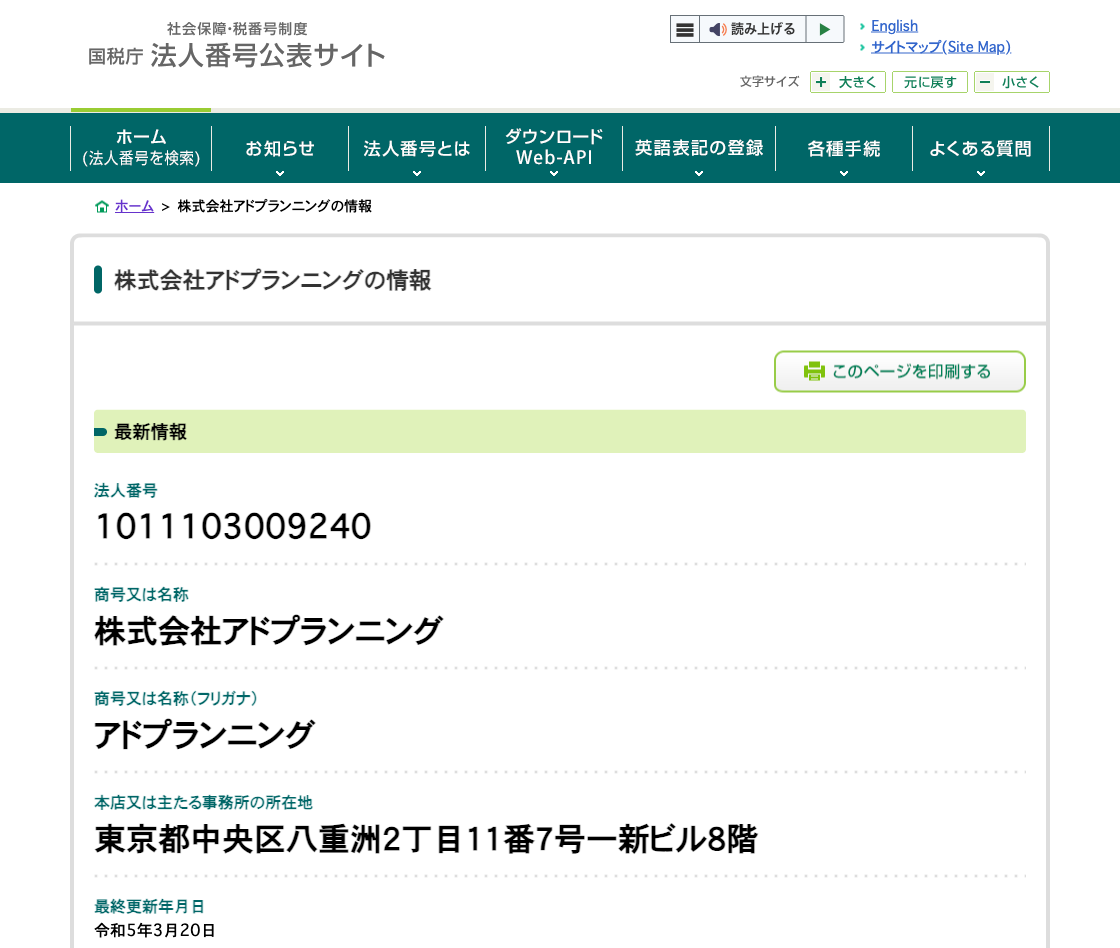Screen dimensions: 1120x948
Task: Increase text size with 大きく button
Action: [848, 82]
